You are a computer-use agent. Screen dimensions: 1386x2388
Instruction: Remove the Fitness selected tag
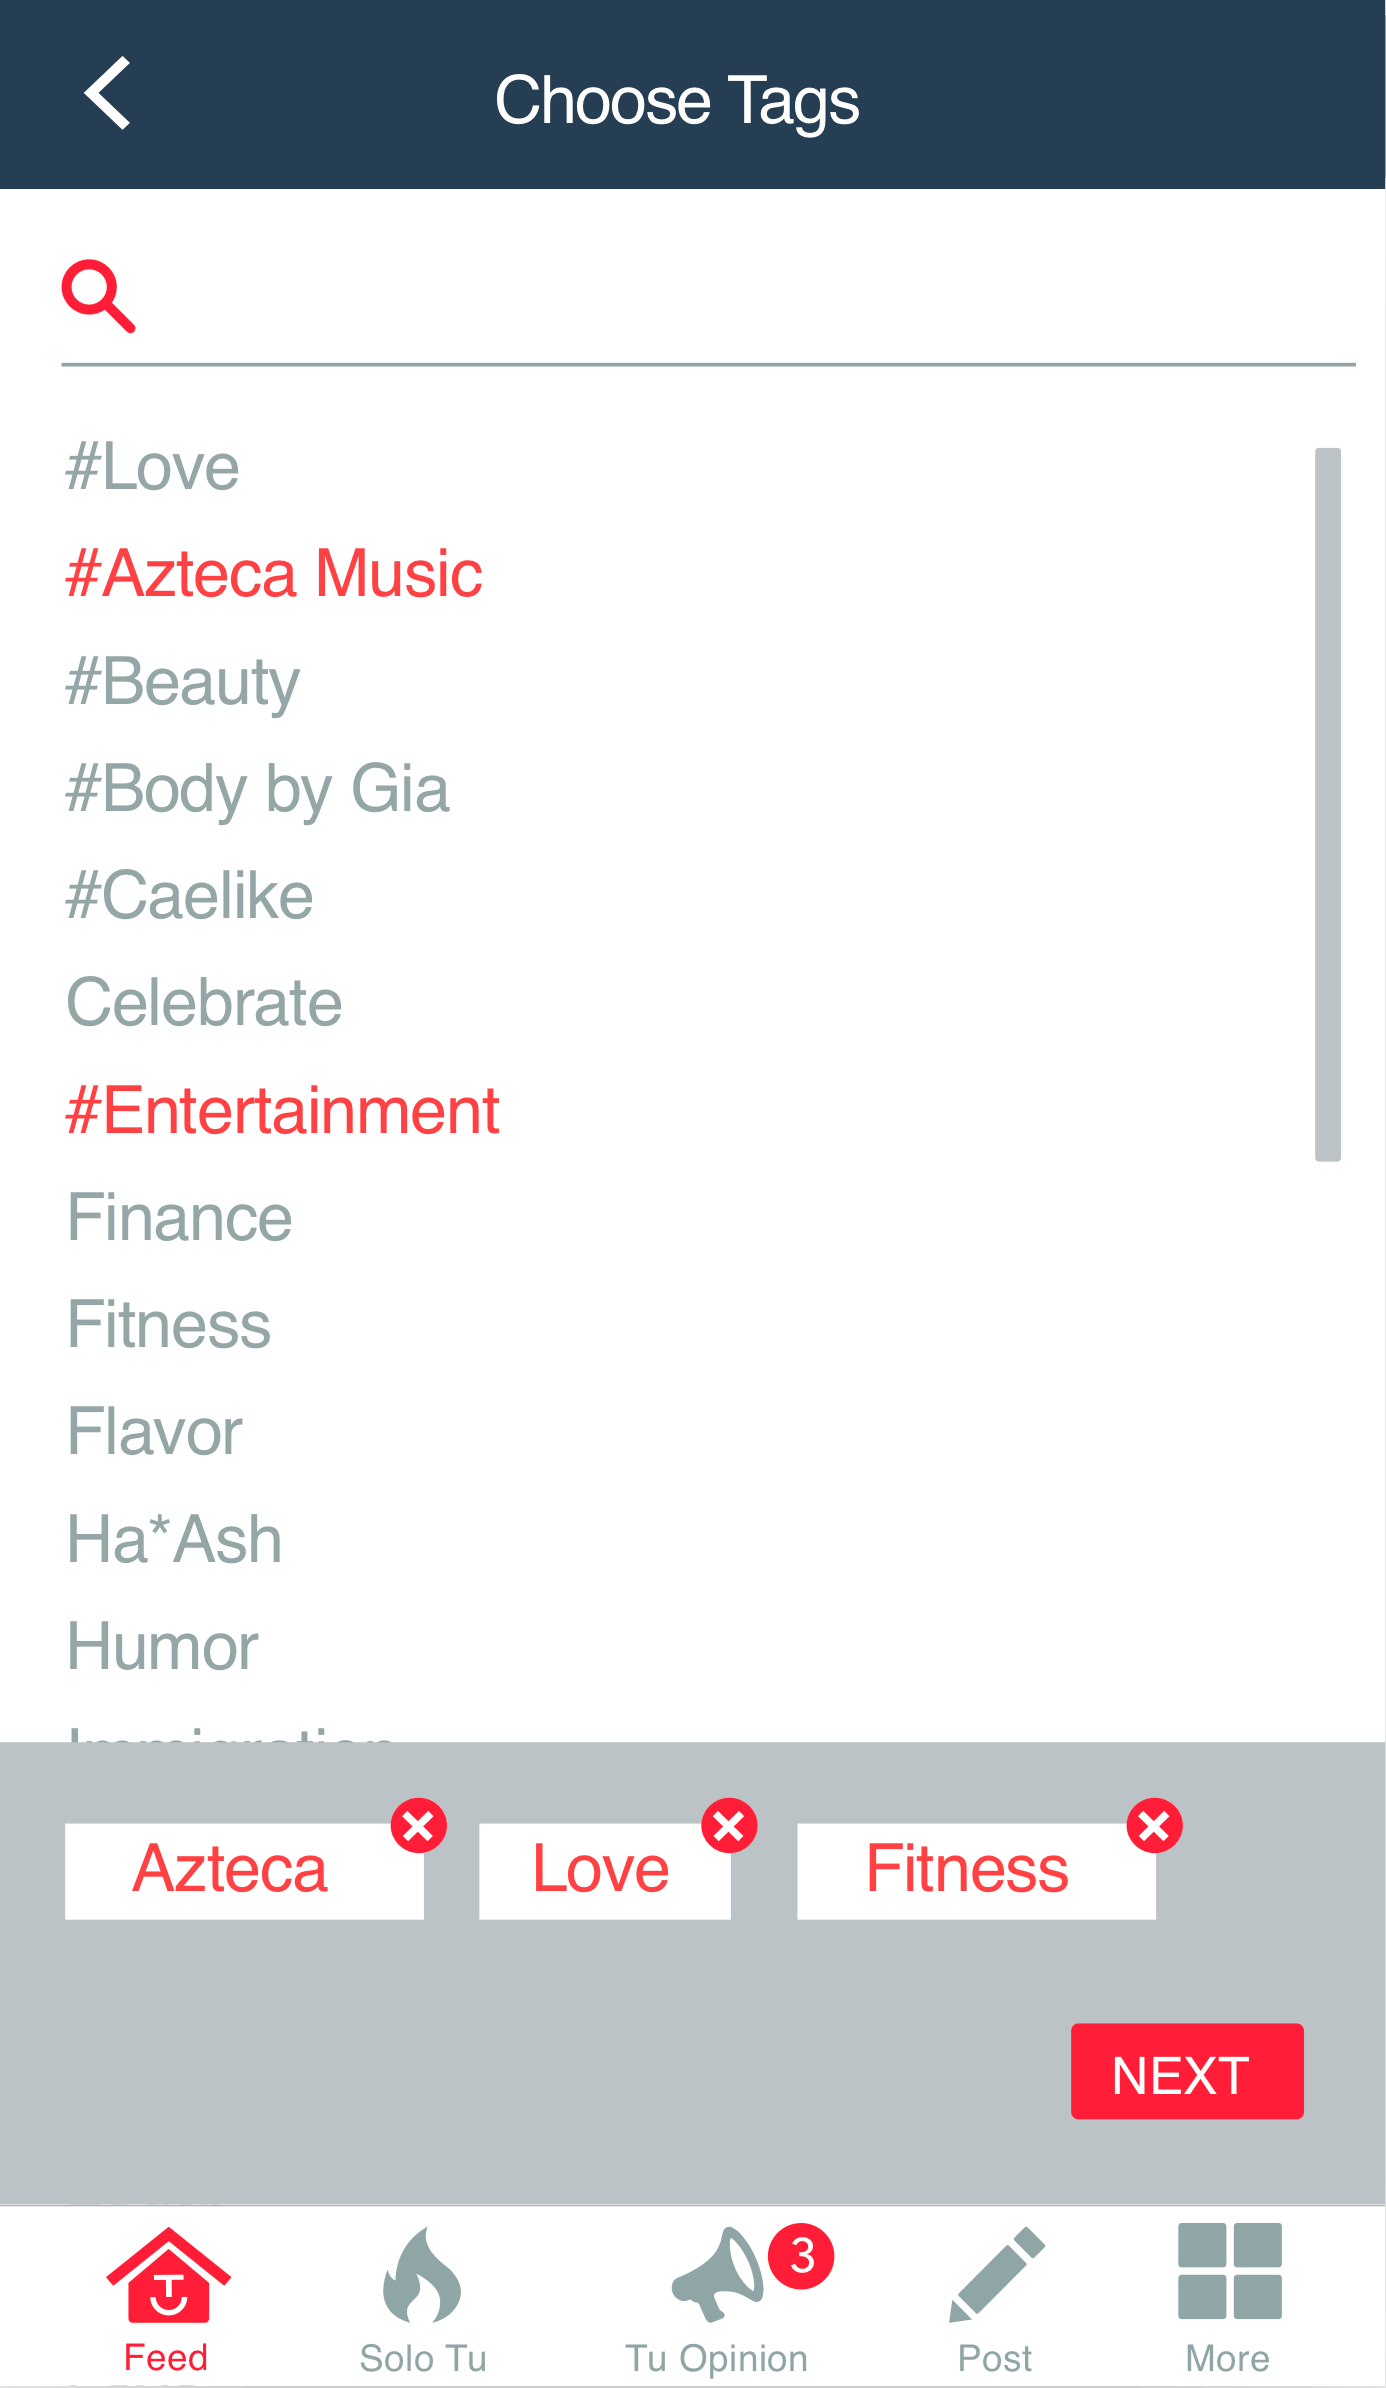pos(1154,1826)
